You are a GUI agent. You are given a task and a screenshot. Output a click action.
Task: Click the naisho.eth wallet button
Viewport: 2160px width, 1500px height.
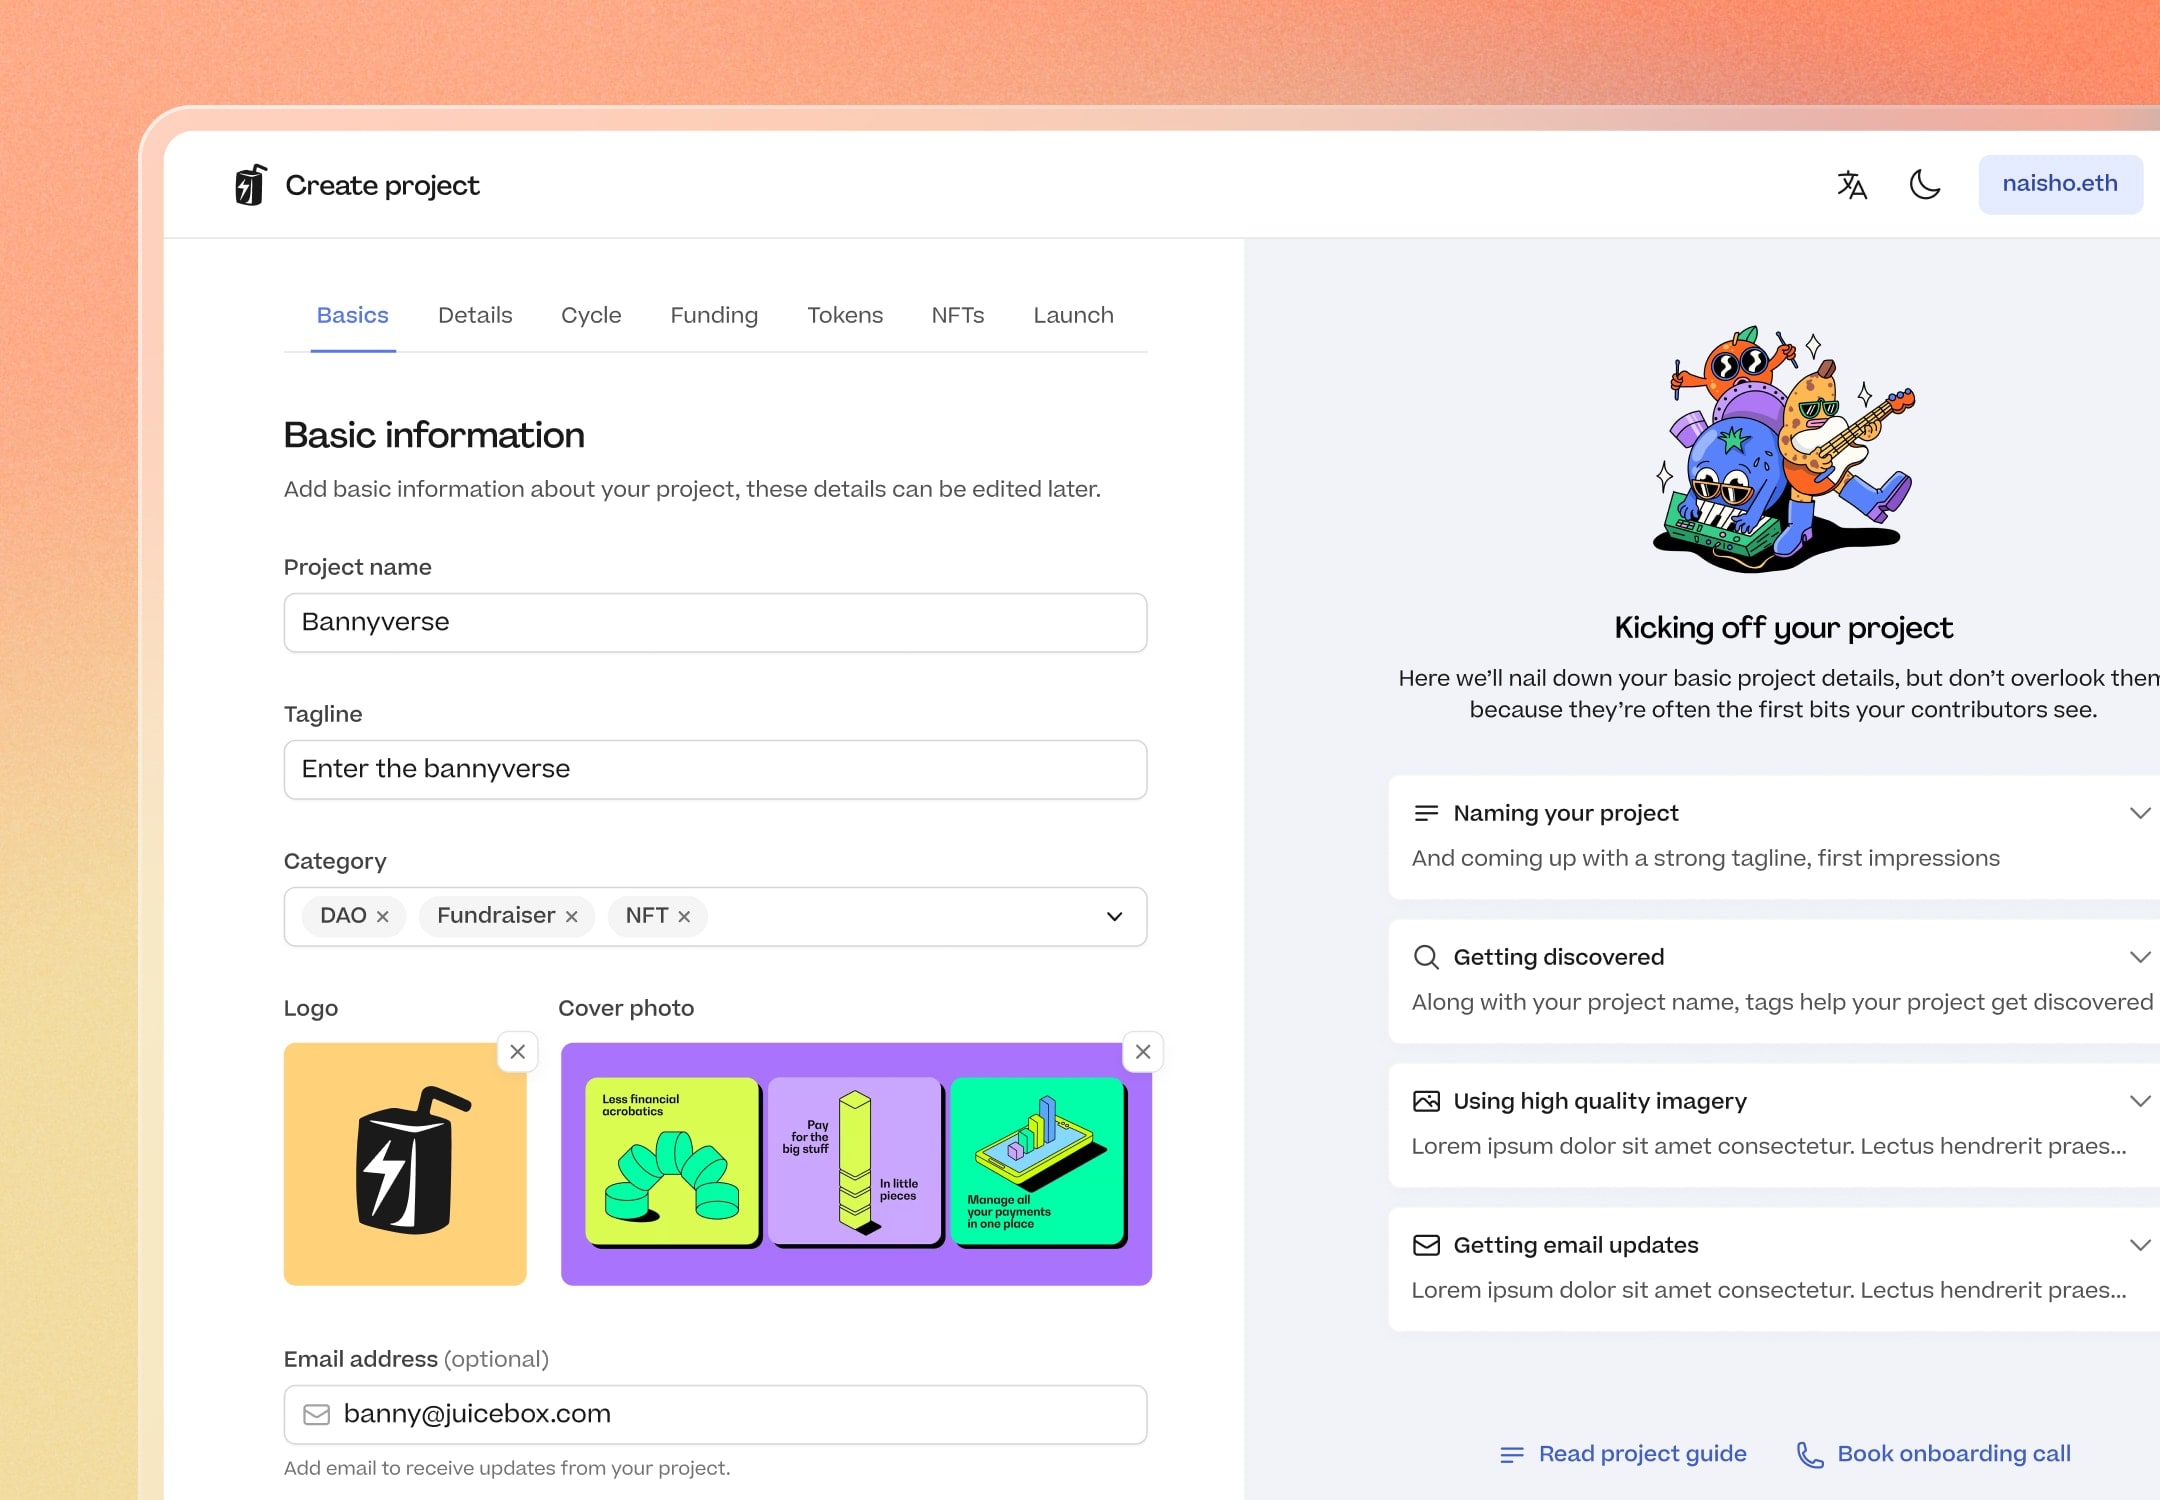2059,184
